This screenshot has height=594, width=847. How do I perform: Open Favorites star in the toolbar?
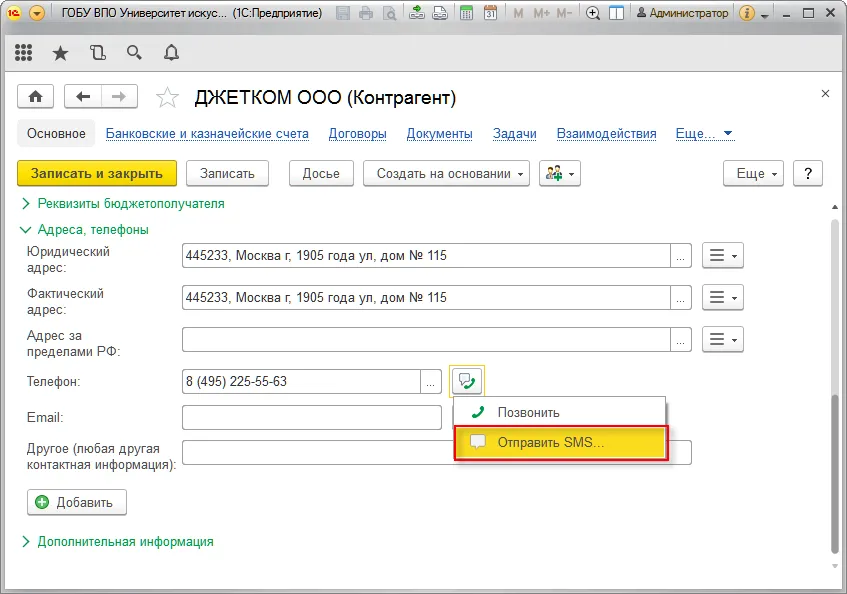[x=60, y=53]
